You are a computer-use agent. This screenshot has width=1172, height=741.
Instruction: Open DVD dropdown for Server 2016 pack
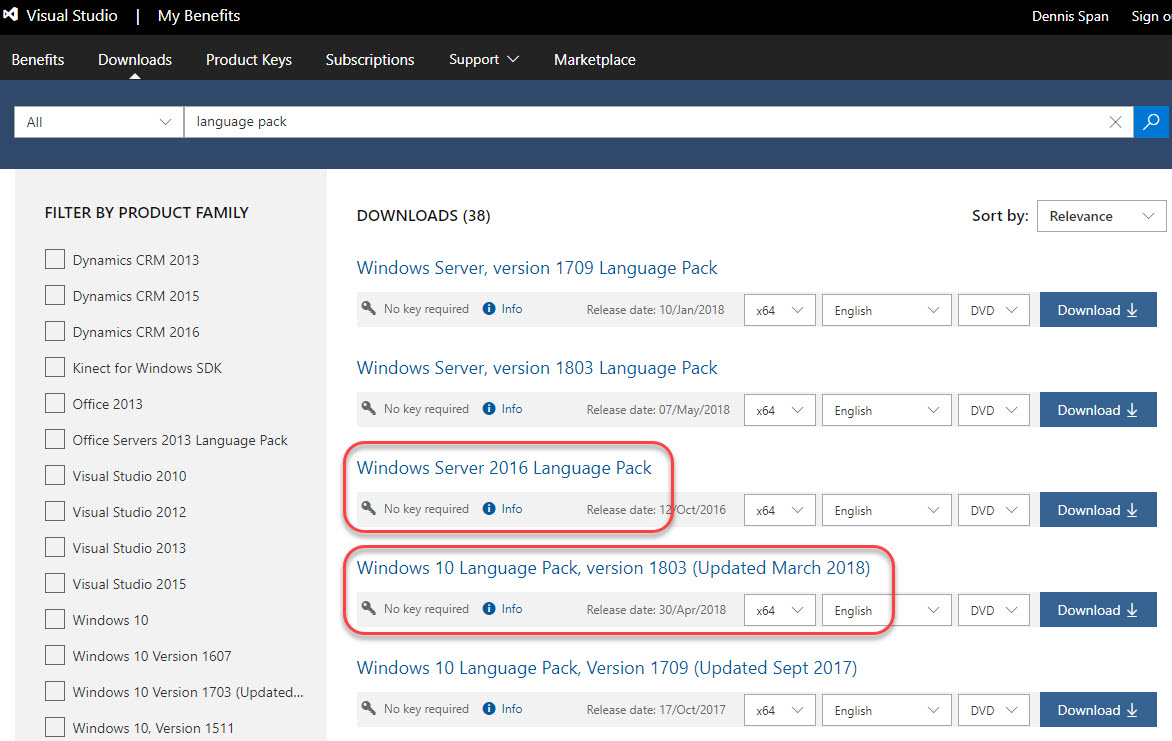tap(993, 510)
